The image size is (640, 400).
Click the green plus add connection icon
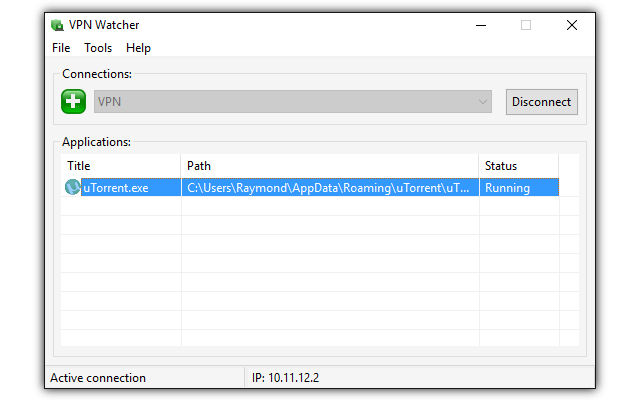[x=73, y=102]
